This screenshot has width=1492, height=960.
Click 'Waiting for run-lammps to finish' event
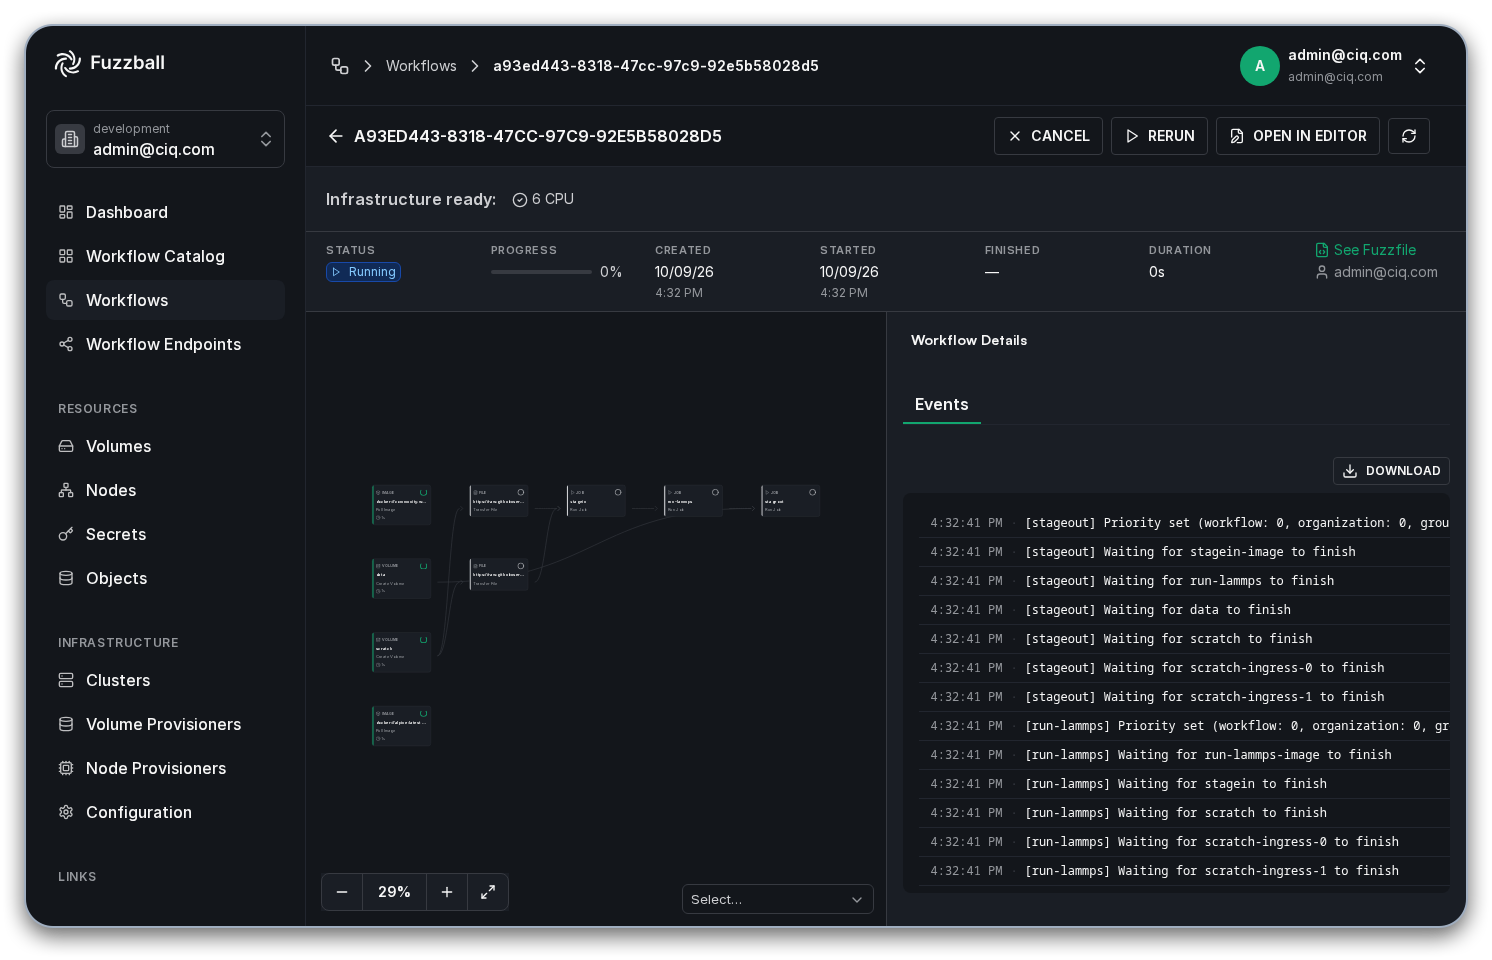(x=1184, y=581)
